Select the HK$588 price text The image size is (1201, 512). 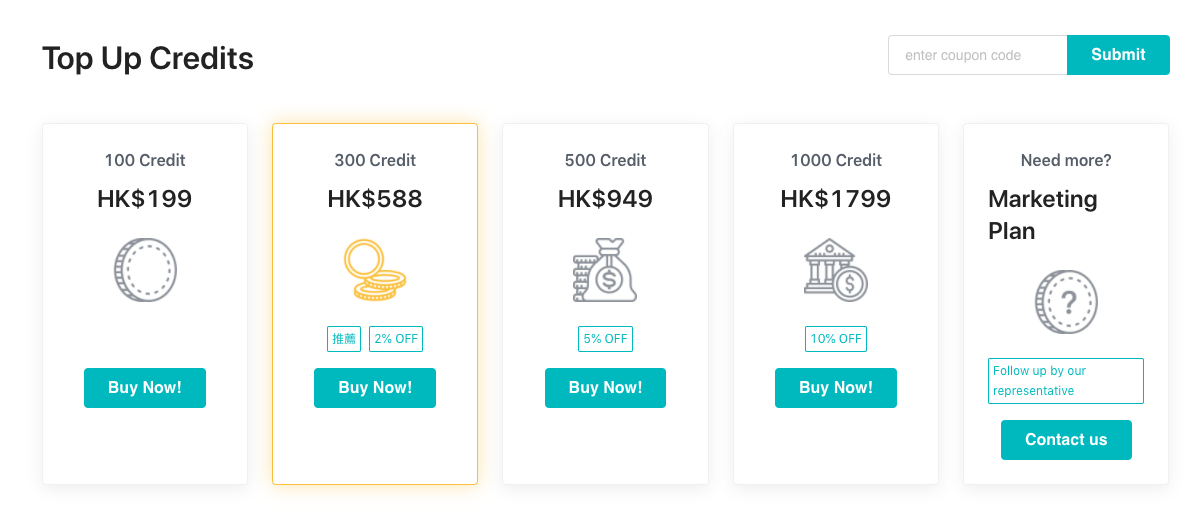coord(375,199)
